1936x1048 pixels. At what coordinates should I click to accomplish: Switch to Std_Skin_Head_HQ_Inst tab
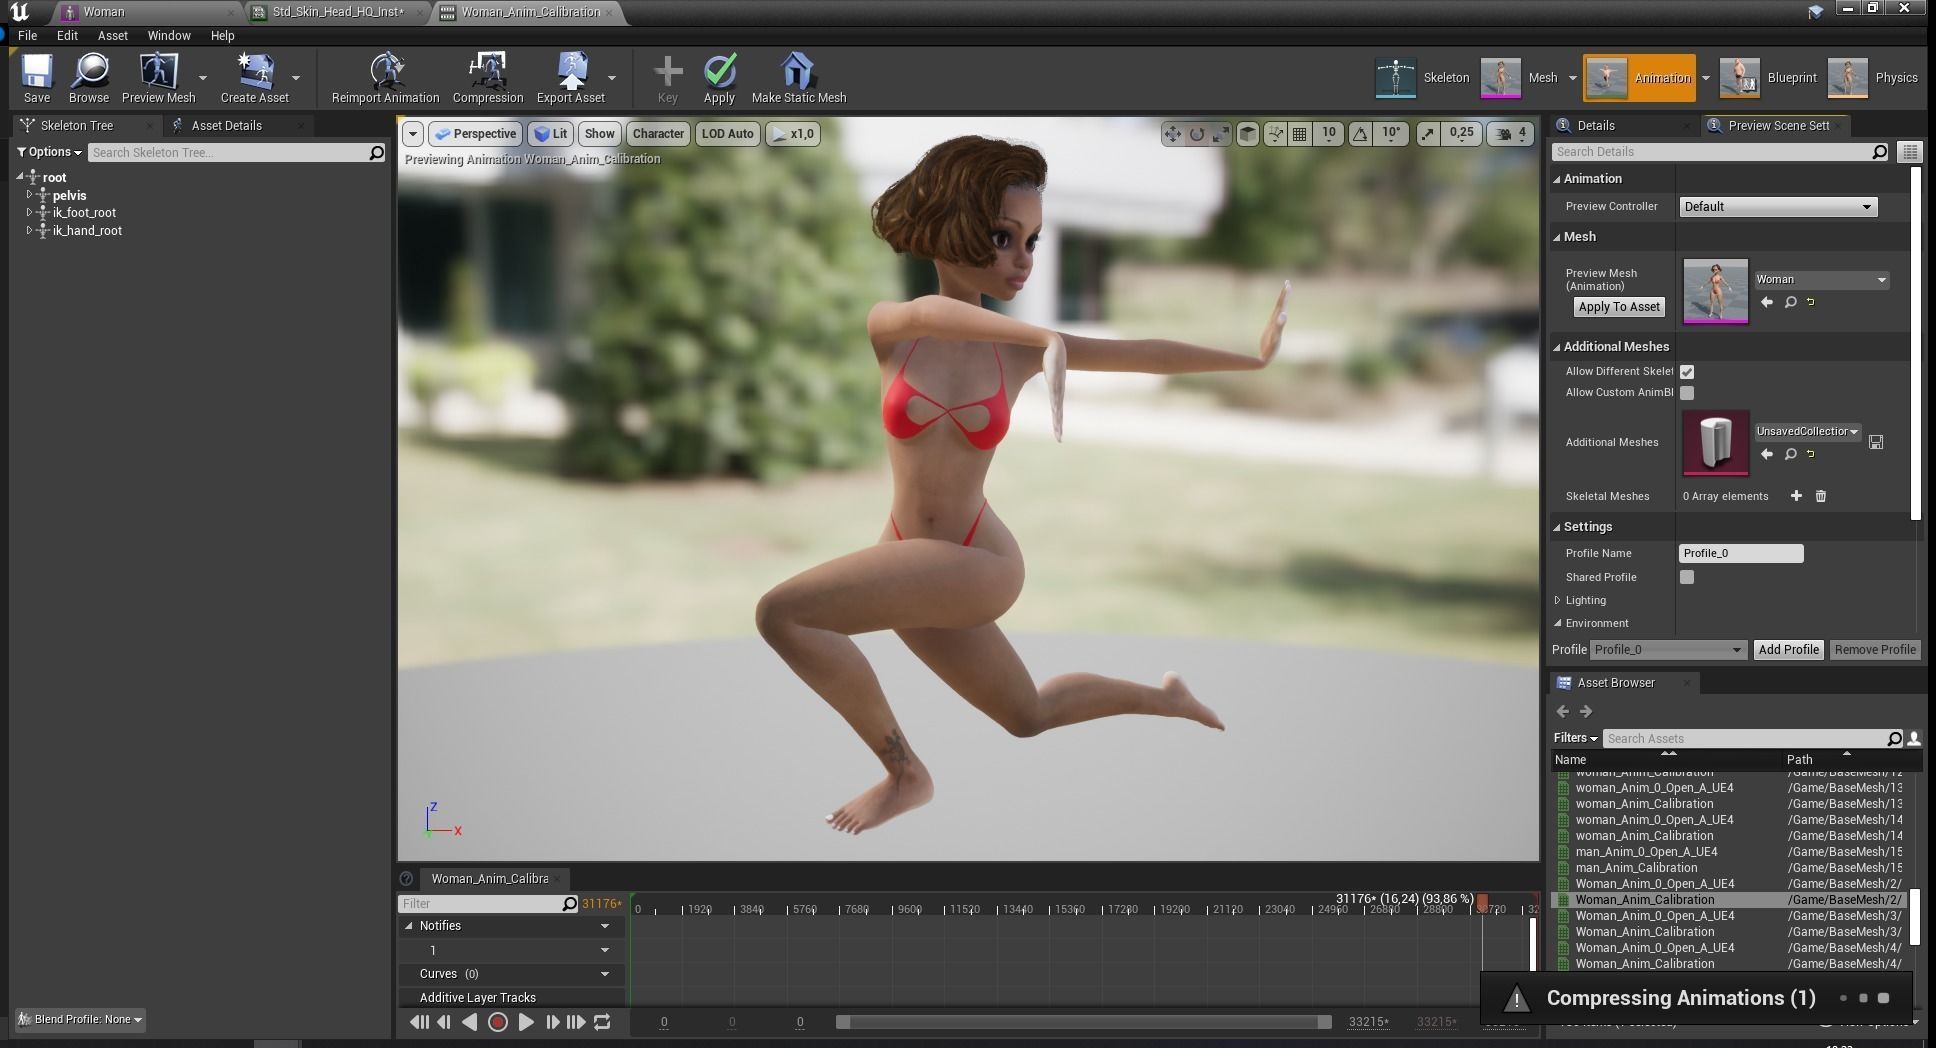(x=338, y=12)
